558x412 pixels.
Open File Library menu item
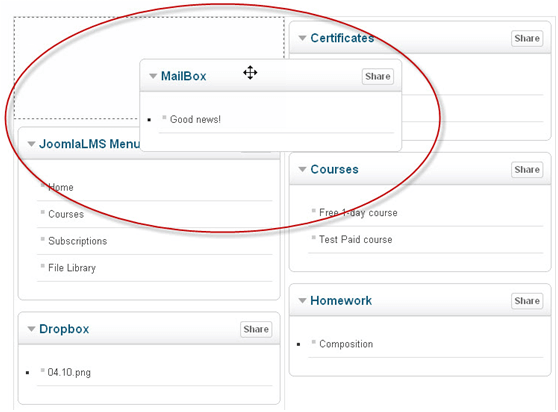[72, 268]
